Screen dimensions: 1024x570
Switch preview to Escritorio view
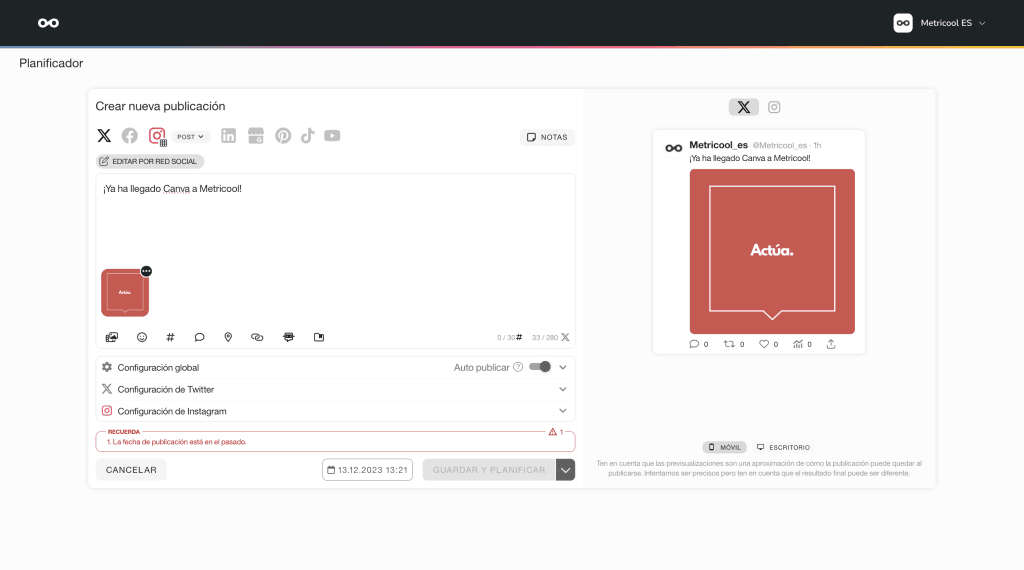click(784, 447)
